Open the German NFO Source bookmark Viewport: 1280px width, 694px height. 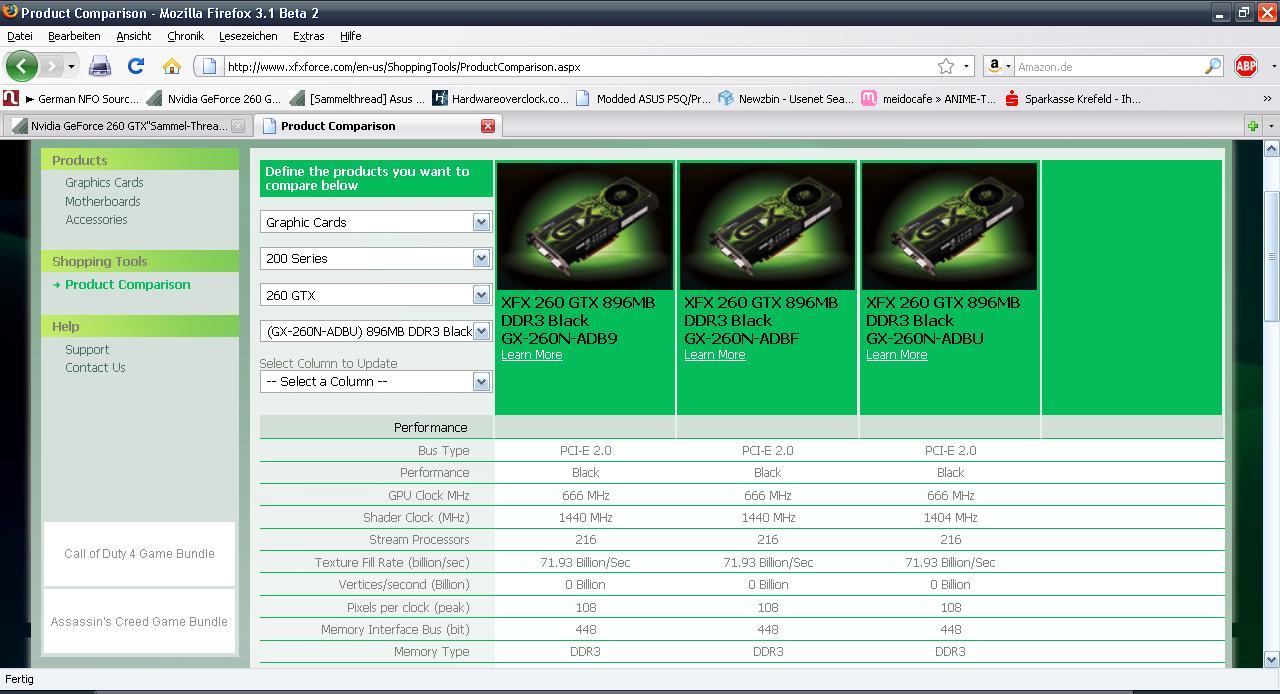pos(71,98)
